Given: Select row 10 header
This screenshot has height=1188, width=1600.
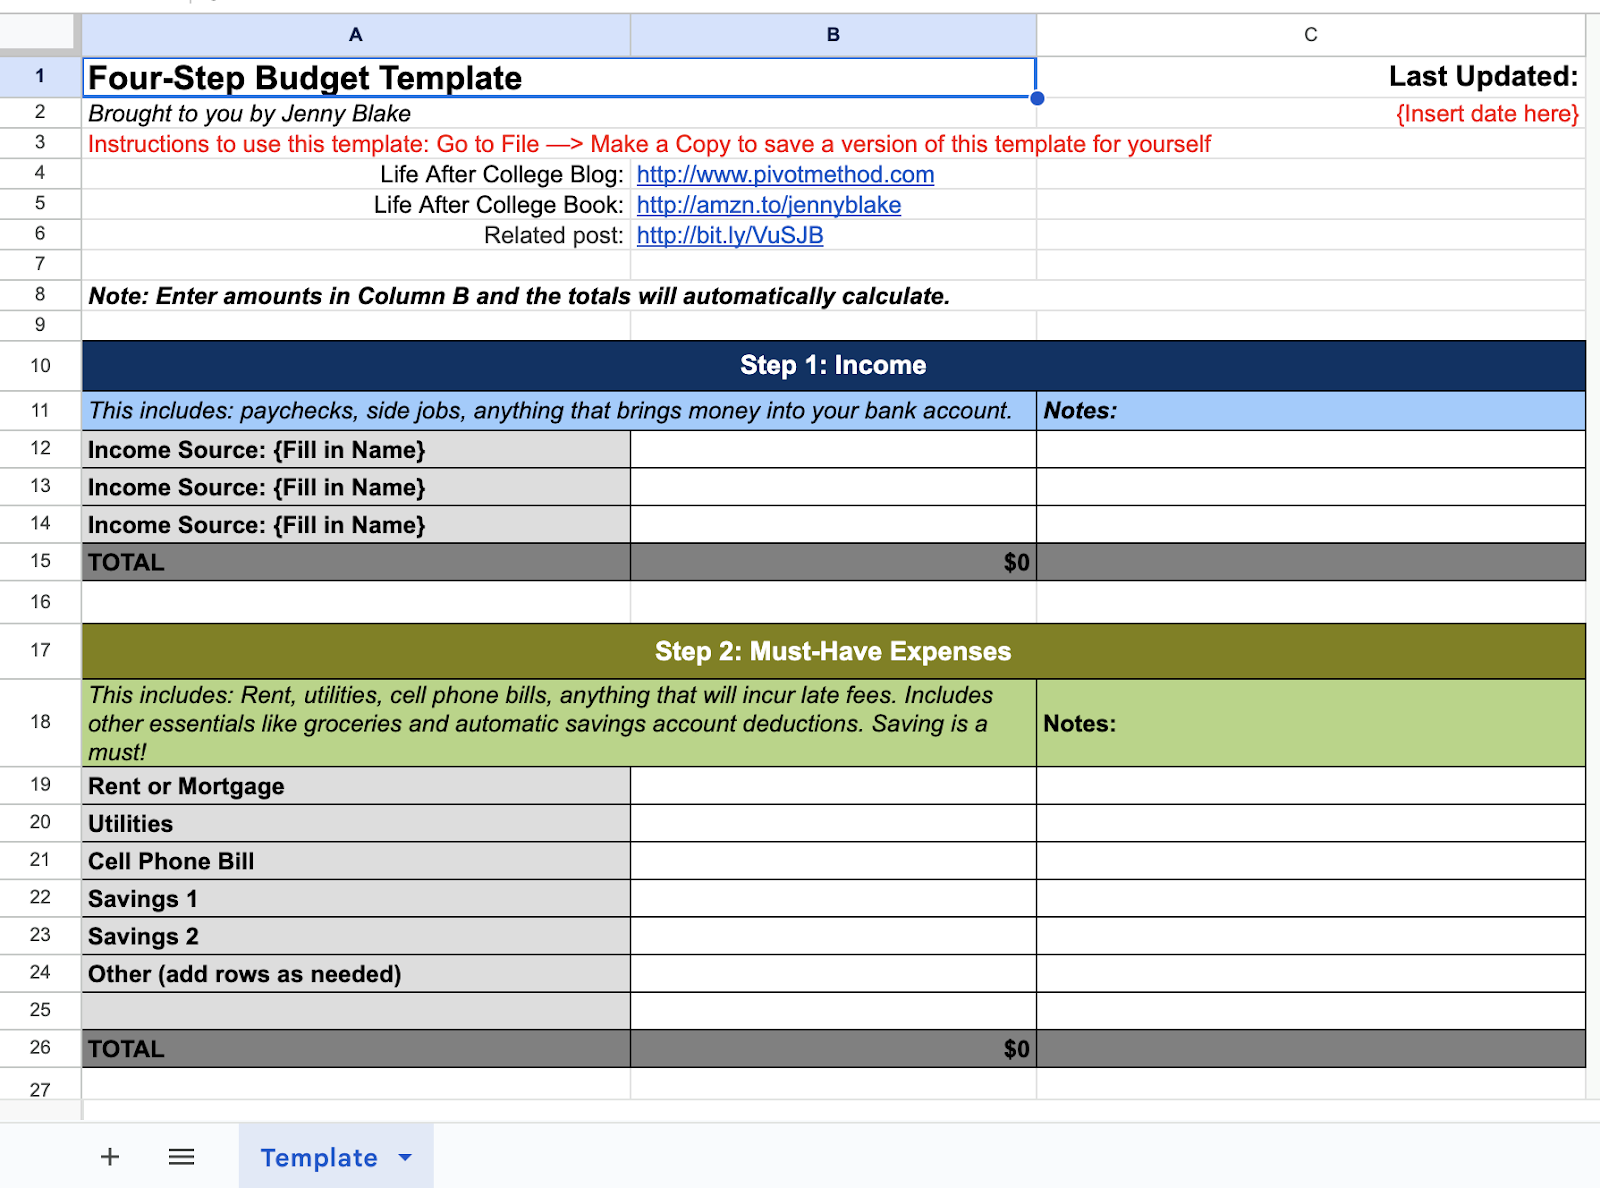Looking at the screenshot, I should (x=40, y=366).
